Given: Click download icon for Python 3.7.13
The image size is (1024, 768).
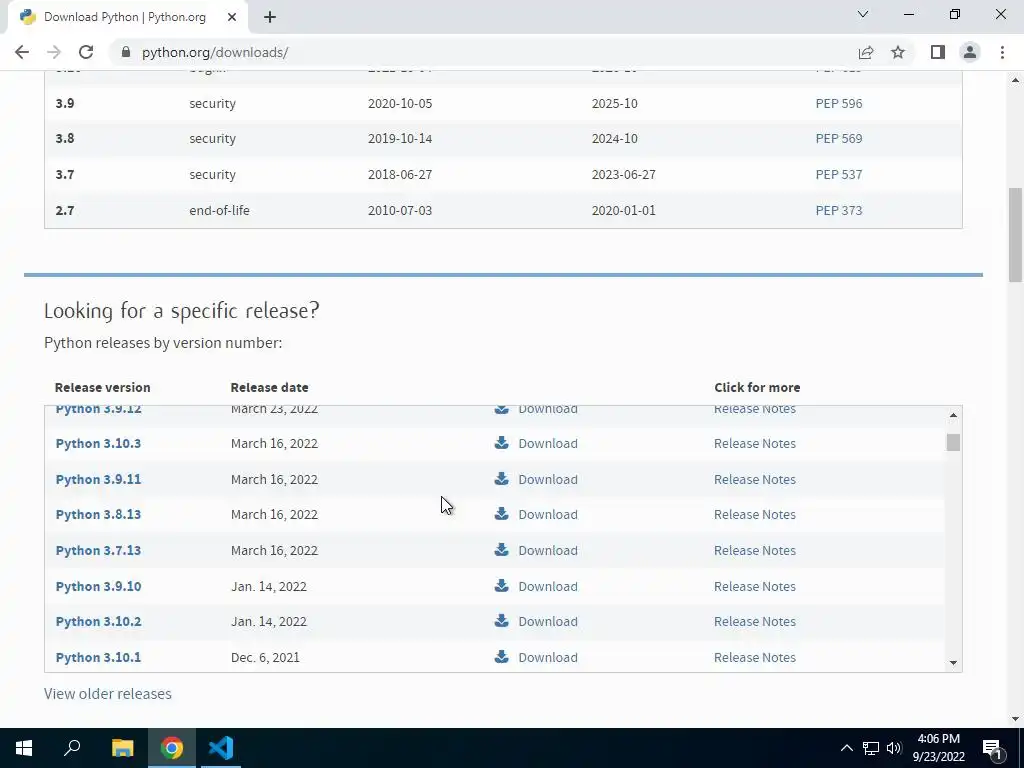Looking at the screenshot, I should 502,550.
